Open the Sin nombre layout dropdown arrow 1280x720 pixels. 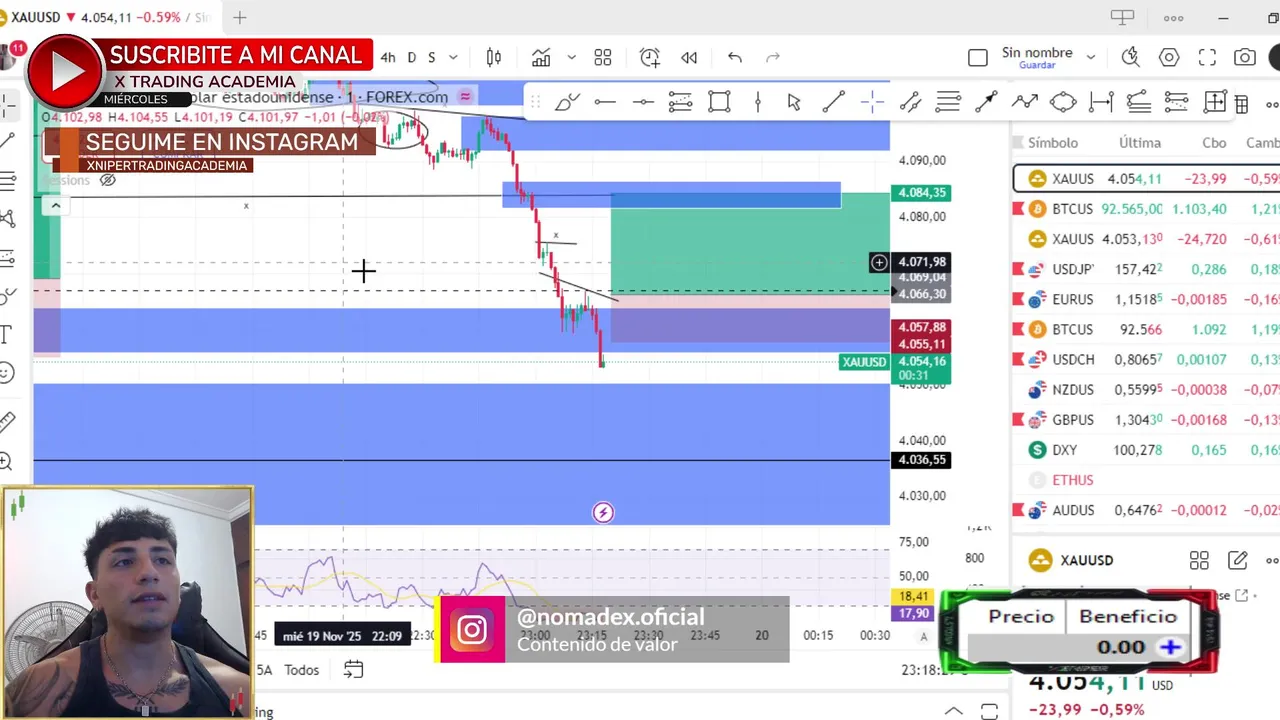coord(1090,58)
